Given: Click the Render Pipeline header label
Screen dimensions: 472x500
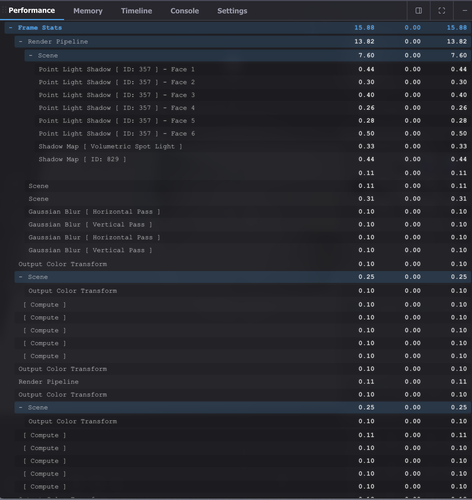Looking at the screenshot, I should [58, 42].
